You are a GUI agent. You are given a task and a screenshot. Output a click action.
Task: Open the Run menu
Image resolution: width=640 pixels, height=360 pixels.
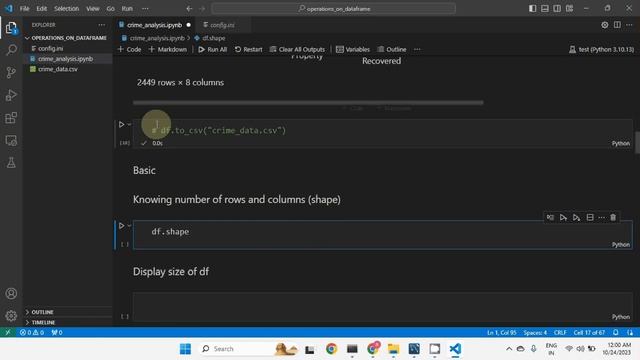click(127, 8)
